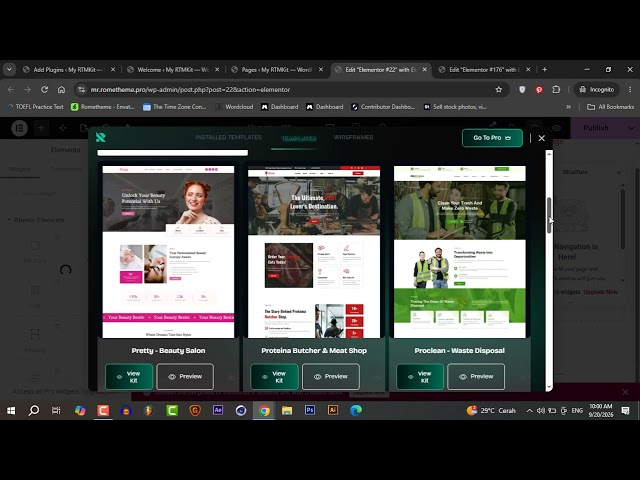The width and height of the screenshot is (640, 480).
Task: Preview the Proclean - Waste Disposal template
Action: [476, 377]
